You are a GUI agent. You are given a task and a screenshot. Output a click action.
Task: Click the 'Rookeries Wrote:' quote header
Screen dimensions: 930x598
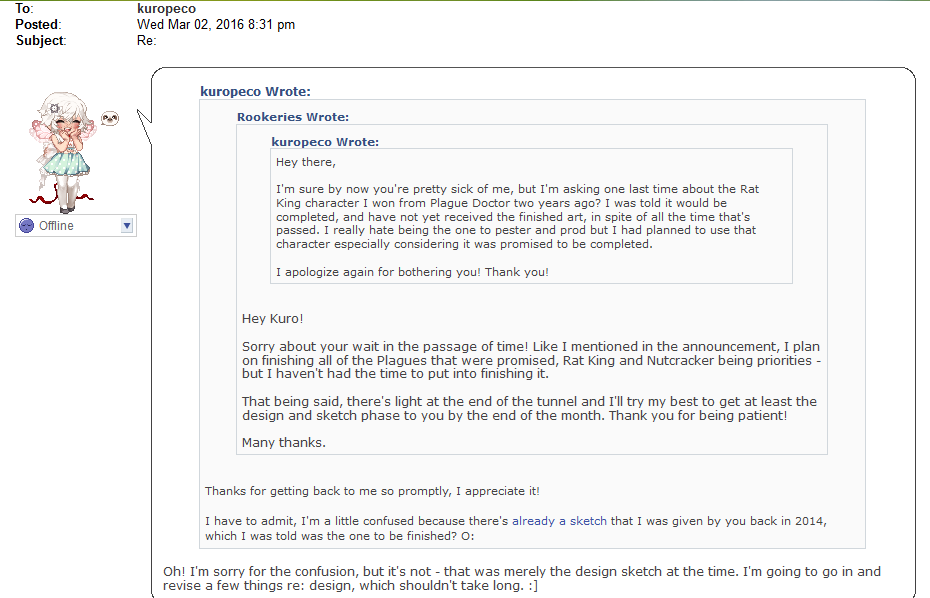pyautogui.click(x=293, y=117)
